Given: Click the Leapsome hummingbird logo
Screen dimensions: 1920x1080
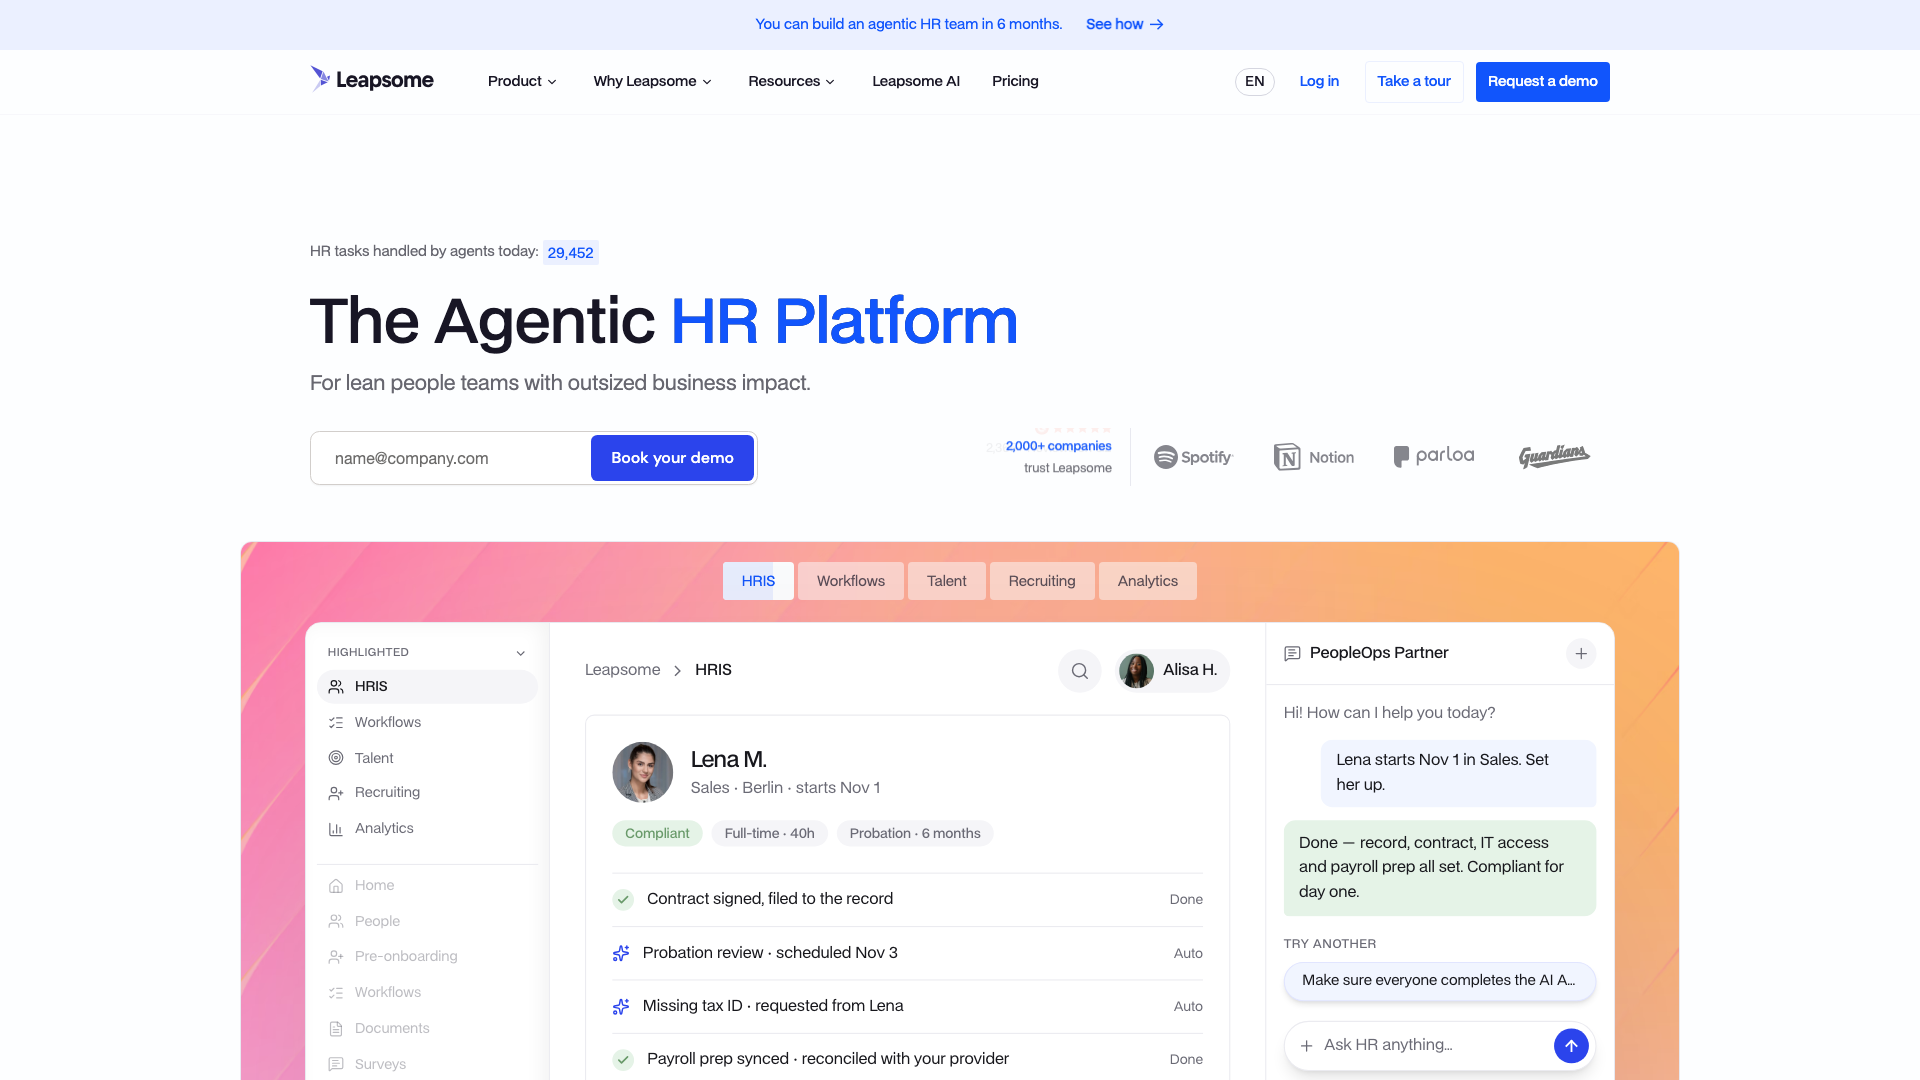Looking at the screenshot, I should point(371,80).
